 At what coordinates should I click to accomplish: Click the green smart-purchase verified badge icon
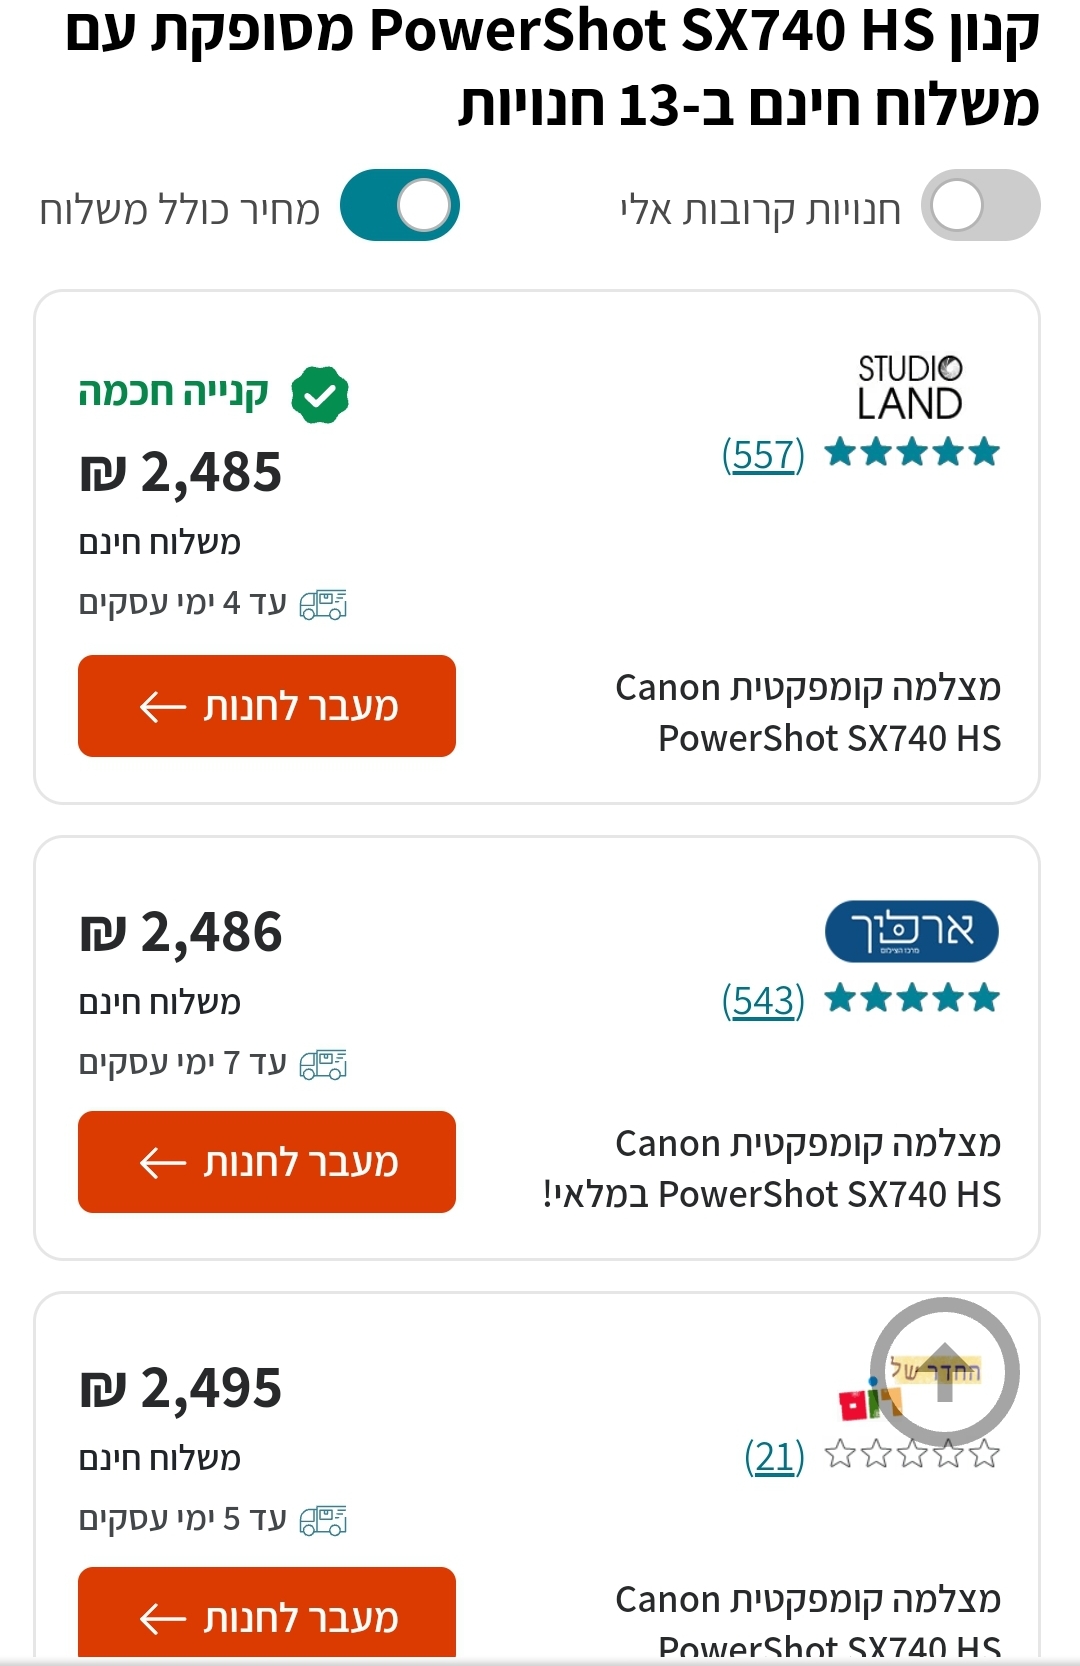[x=320, y=395]
